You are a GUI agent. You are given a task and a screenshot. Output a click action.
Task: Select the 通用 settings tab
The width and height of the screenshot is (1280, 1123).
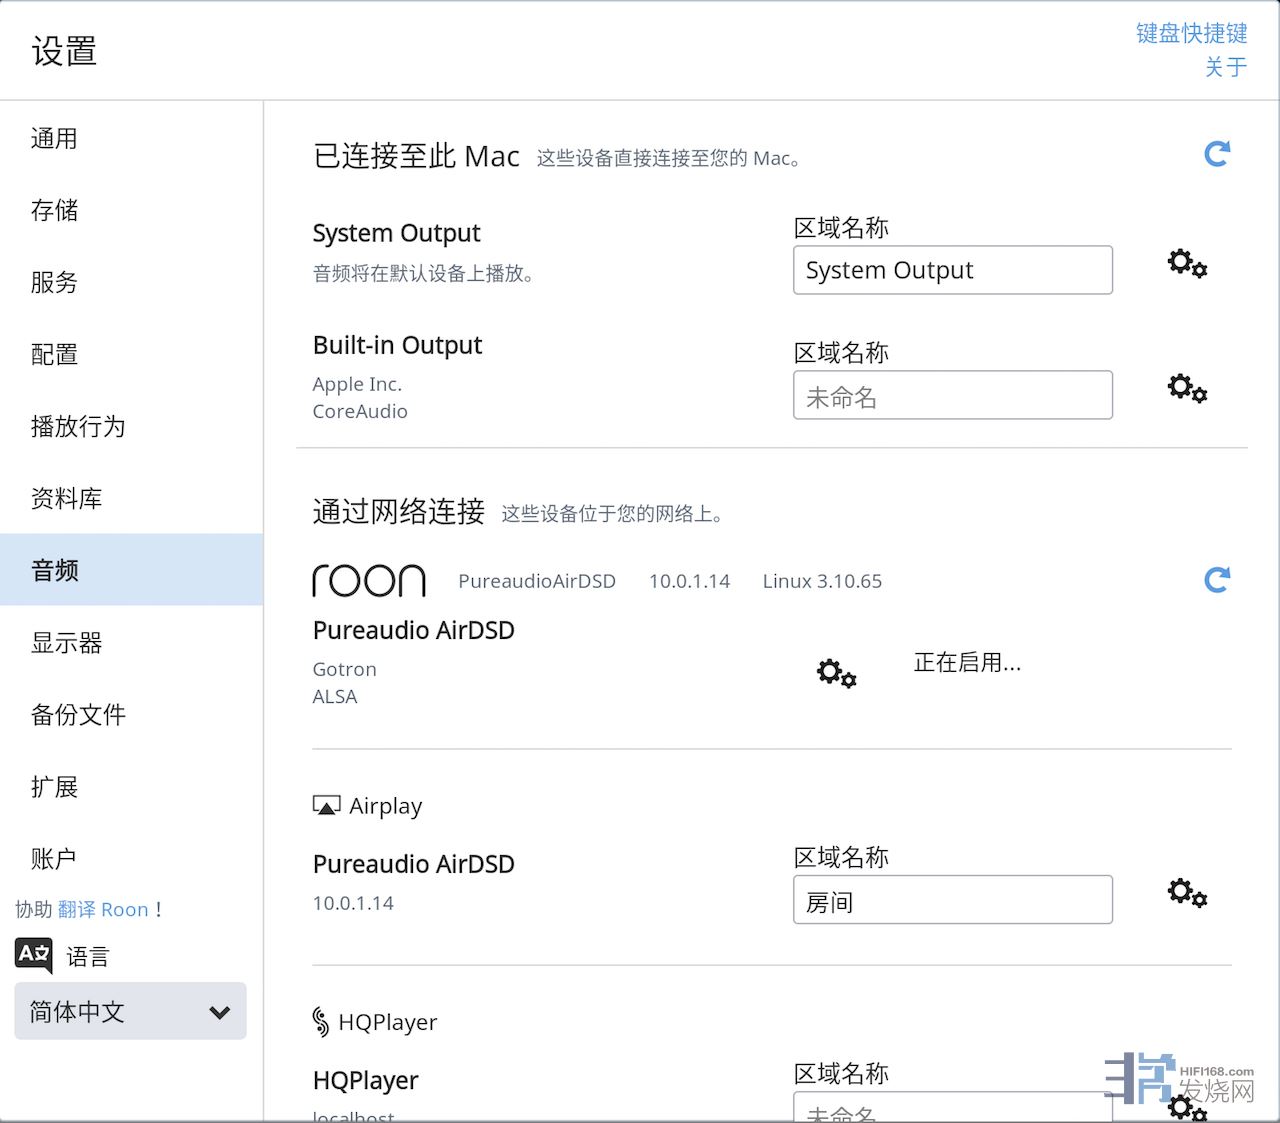coord(54,139)
